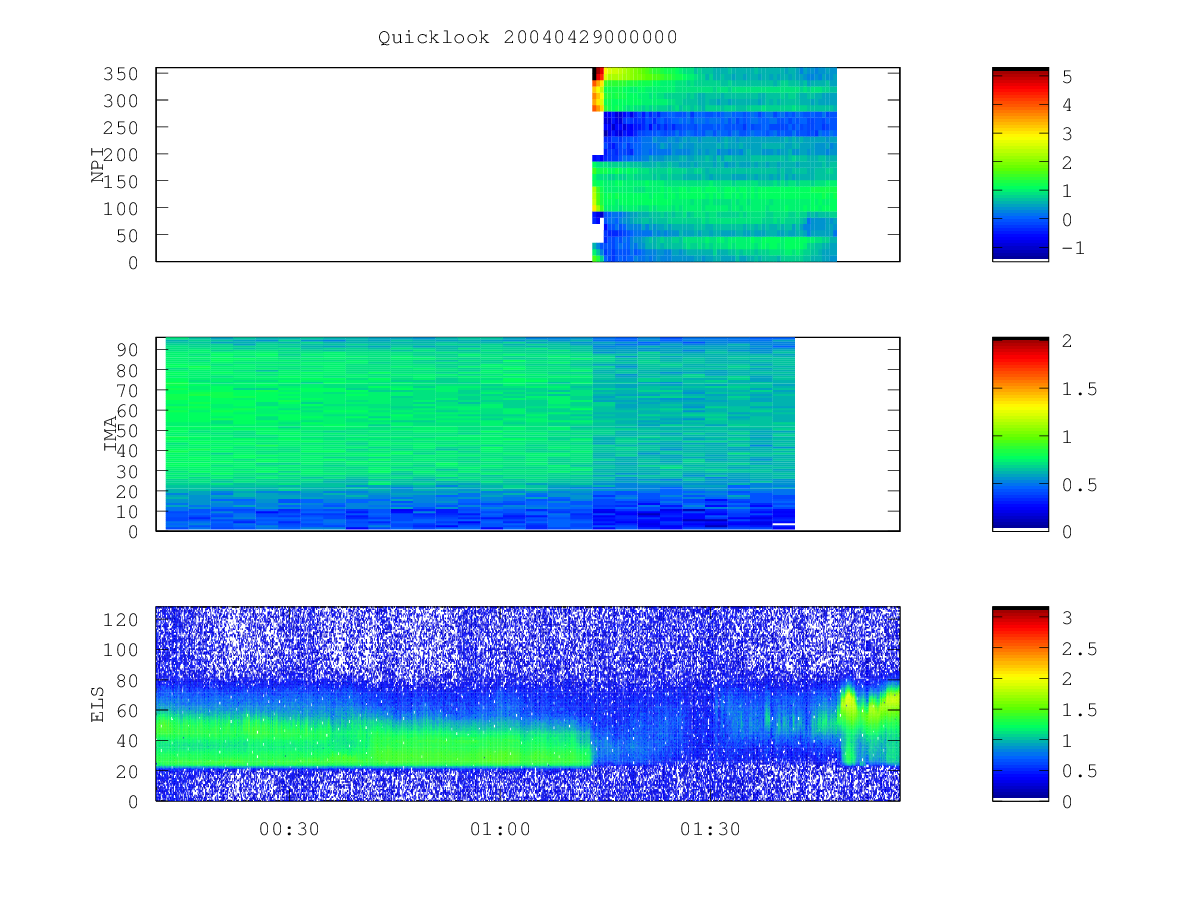Viewport: 1200px width, 900px height.
Task: Click the 1.5 label on IMA colorbar
Action: [1078, 389]
